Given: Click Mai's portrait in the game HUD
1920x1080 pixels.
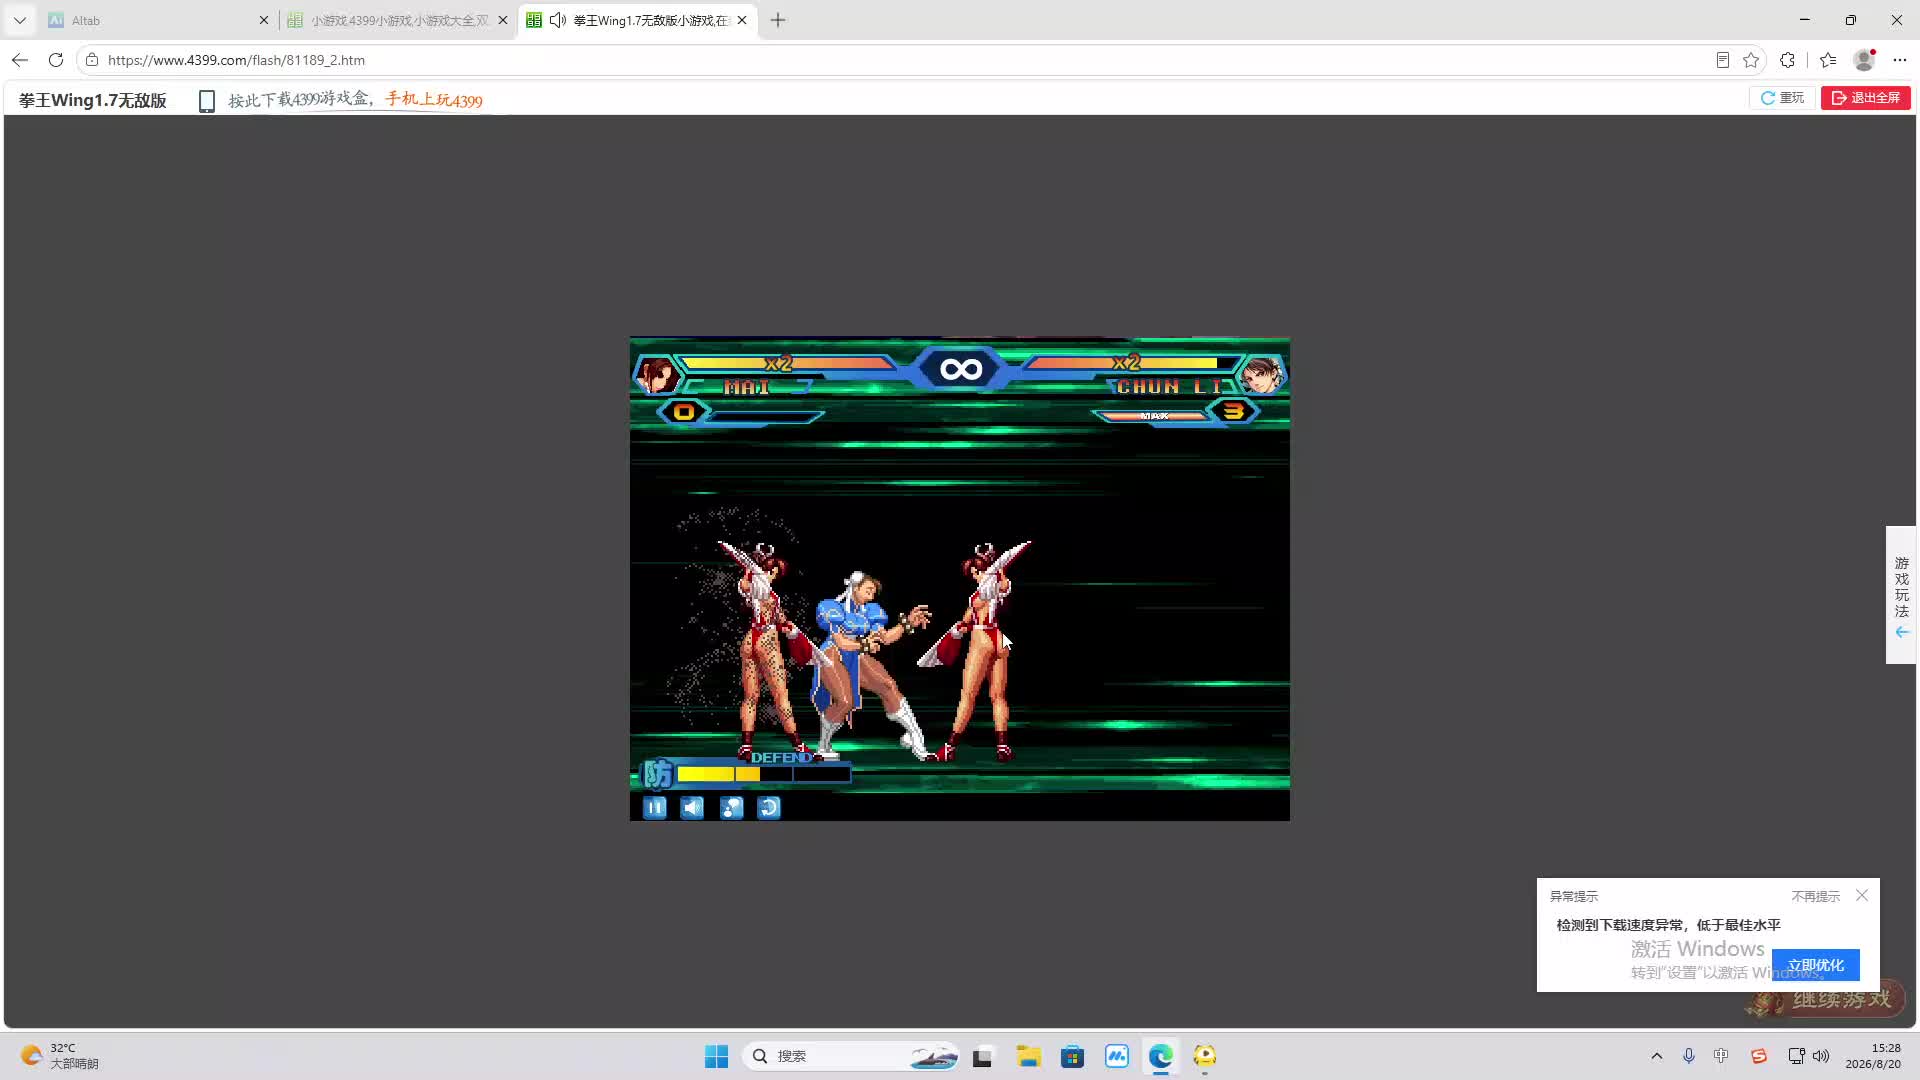Looking at the screenshot, I should pos(656,376).
